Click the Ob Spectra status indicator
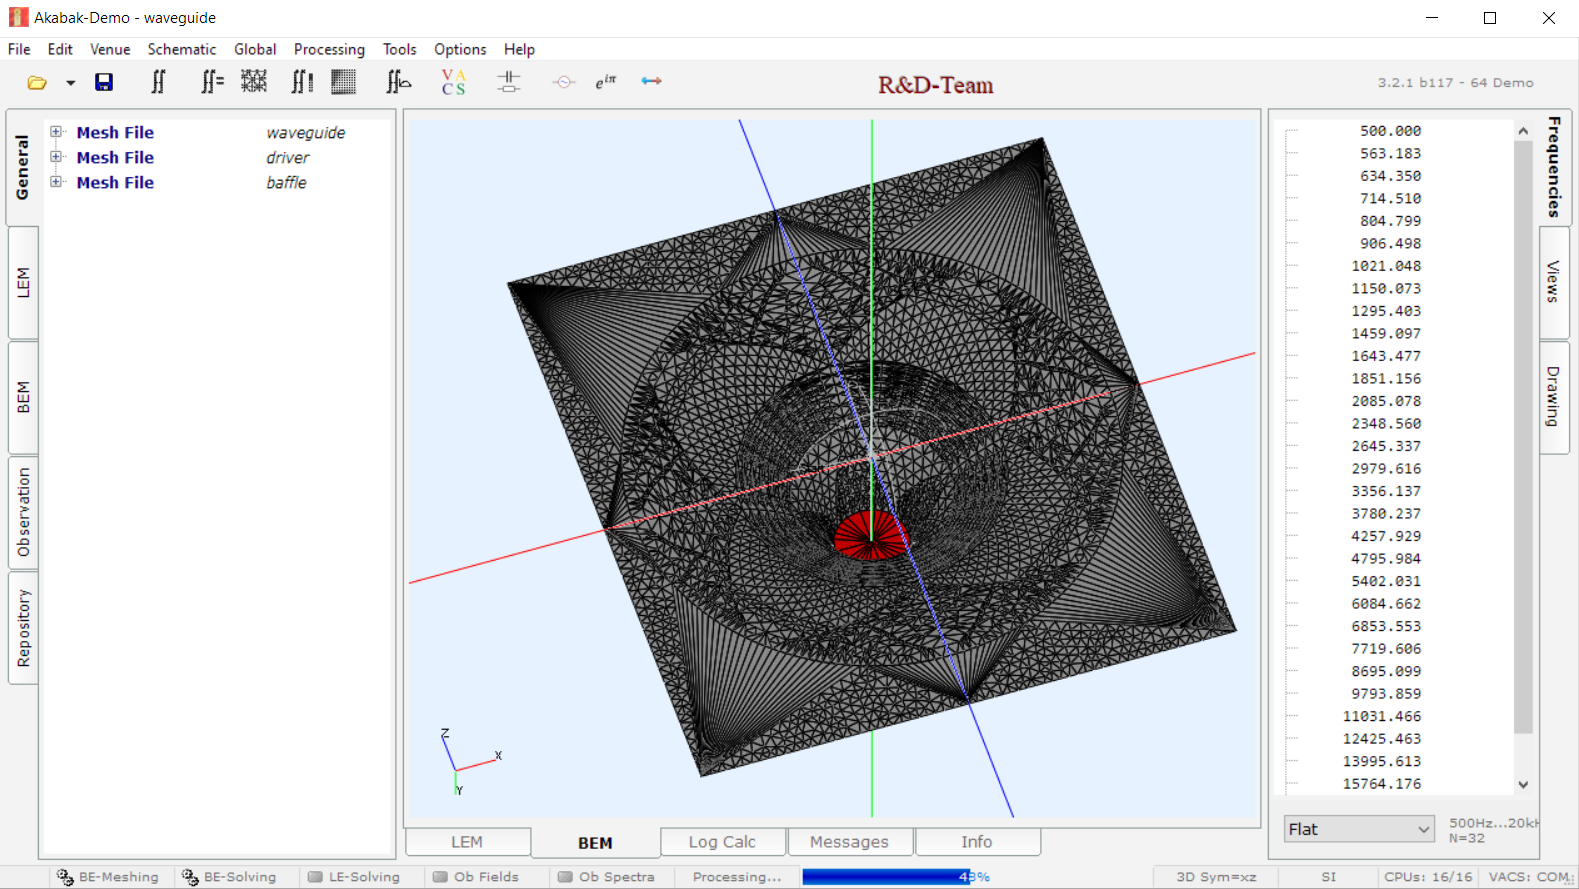The width and height of the screenshot is (1579, 889). 607,877
